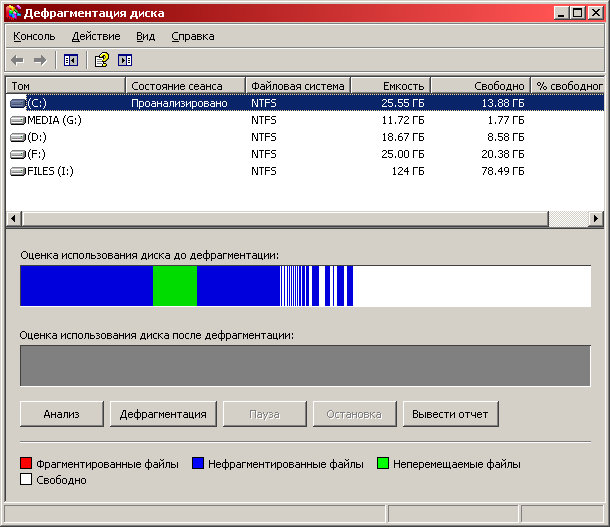Image resolution: width=610 pixels, height=527 pixels.
Task: Open the Консоль menu
Action: 34,36
